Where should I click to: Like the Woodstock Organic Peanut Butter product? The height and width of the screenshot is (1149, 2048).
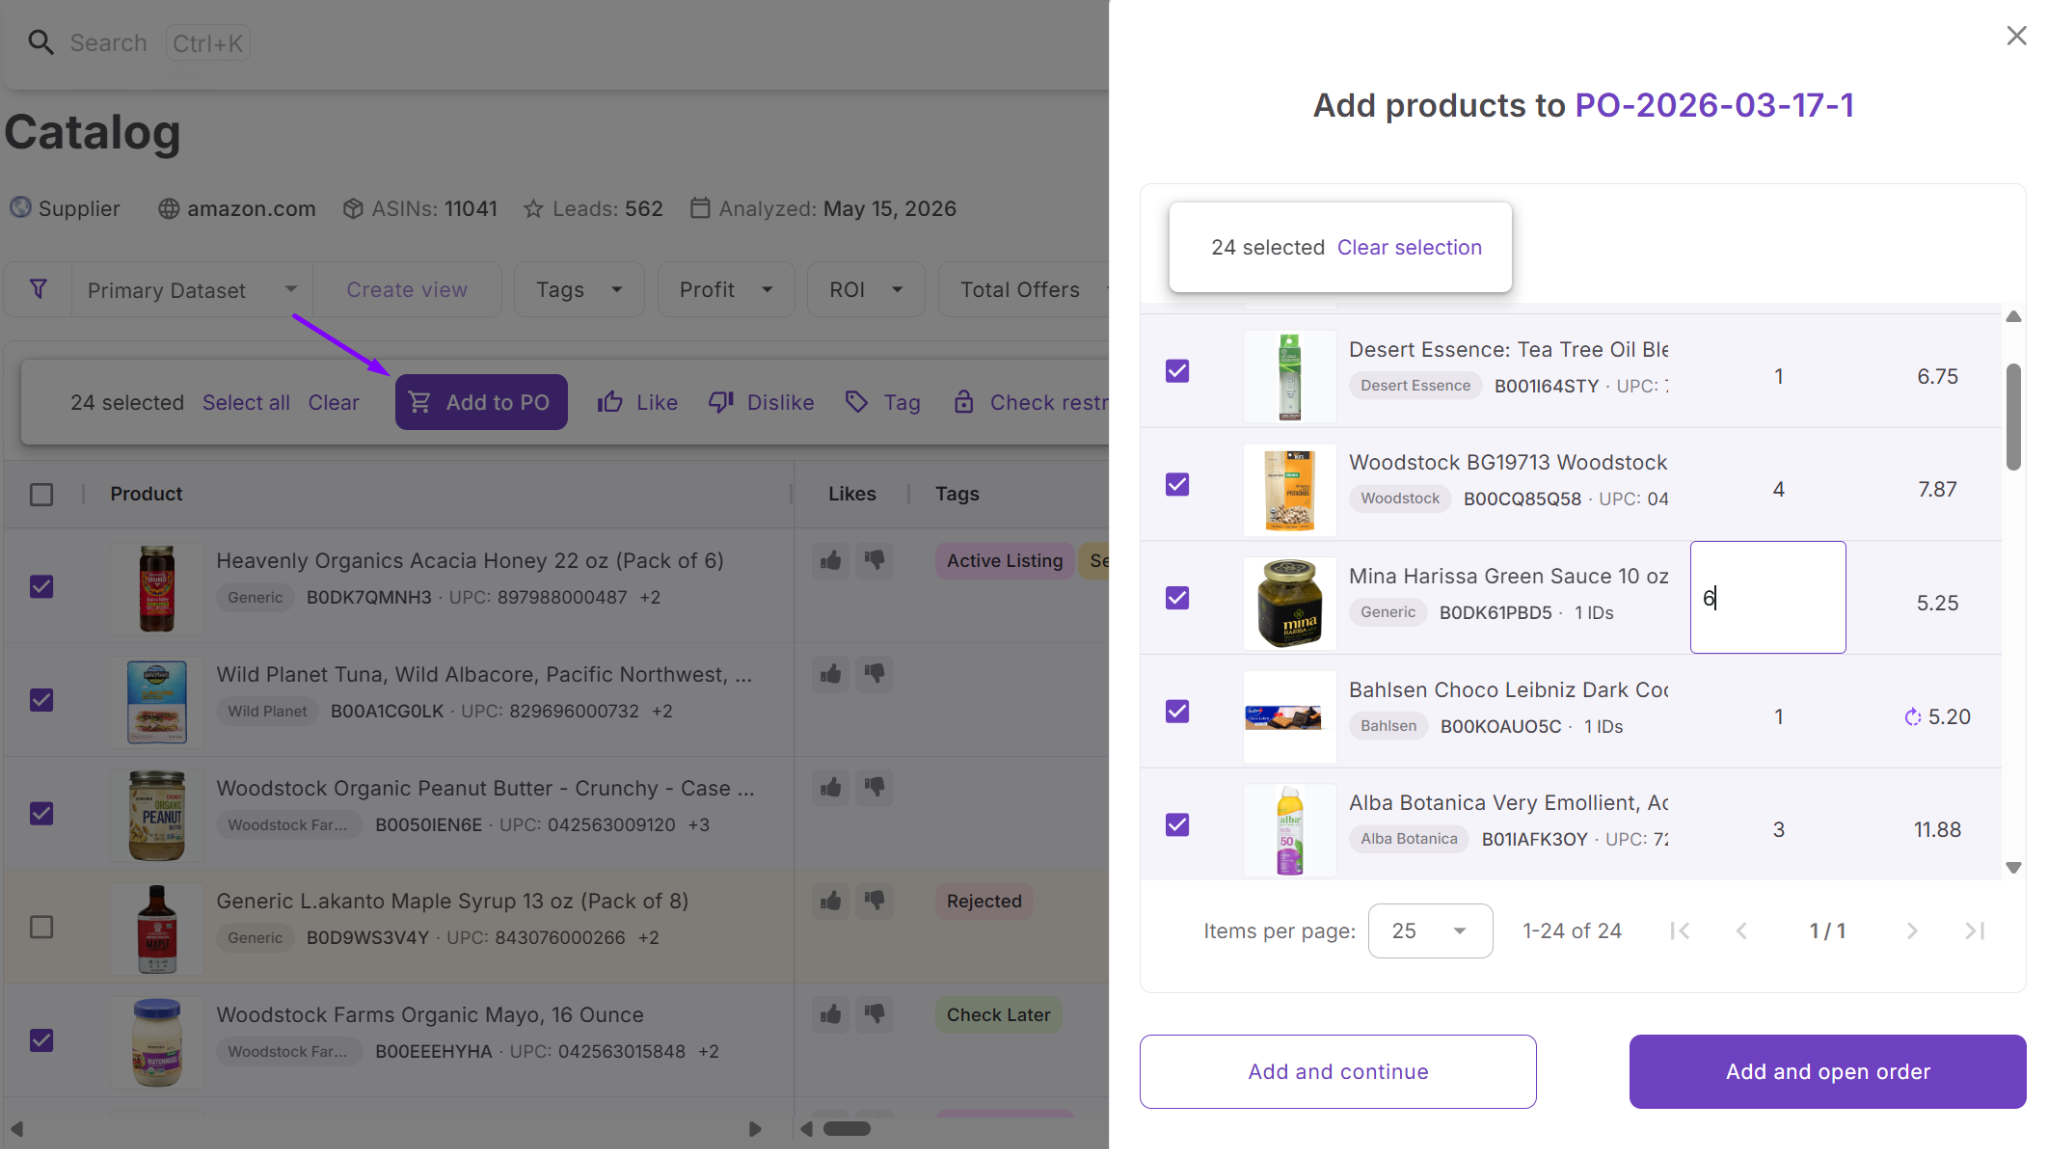pos(831,788)
